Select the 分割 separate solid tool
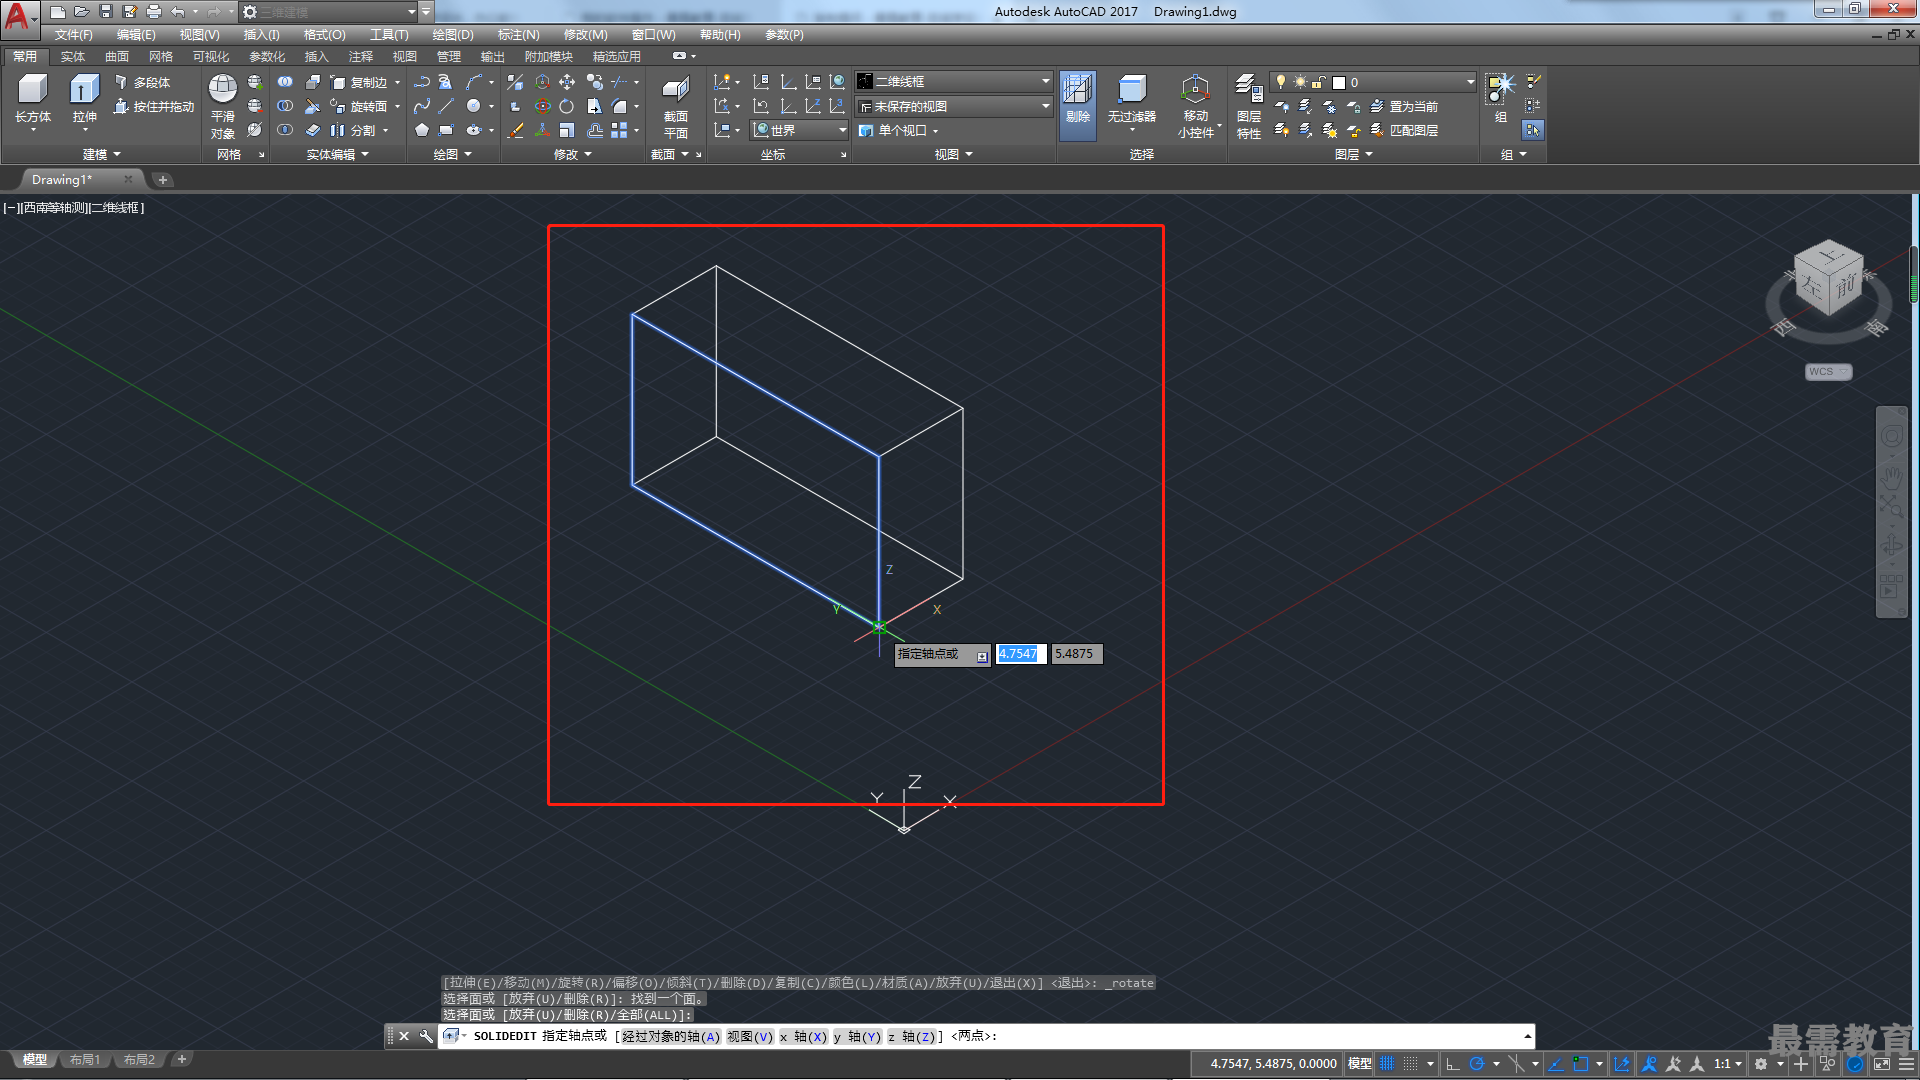 point(352,130)
